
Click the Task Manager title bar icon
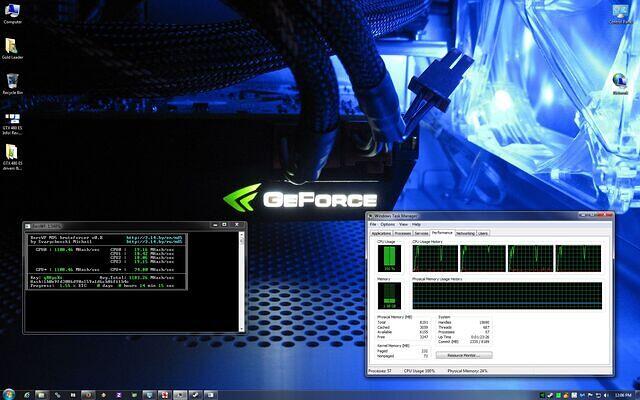[371, 216]
